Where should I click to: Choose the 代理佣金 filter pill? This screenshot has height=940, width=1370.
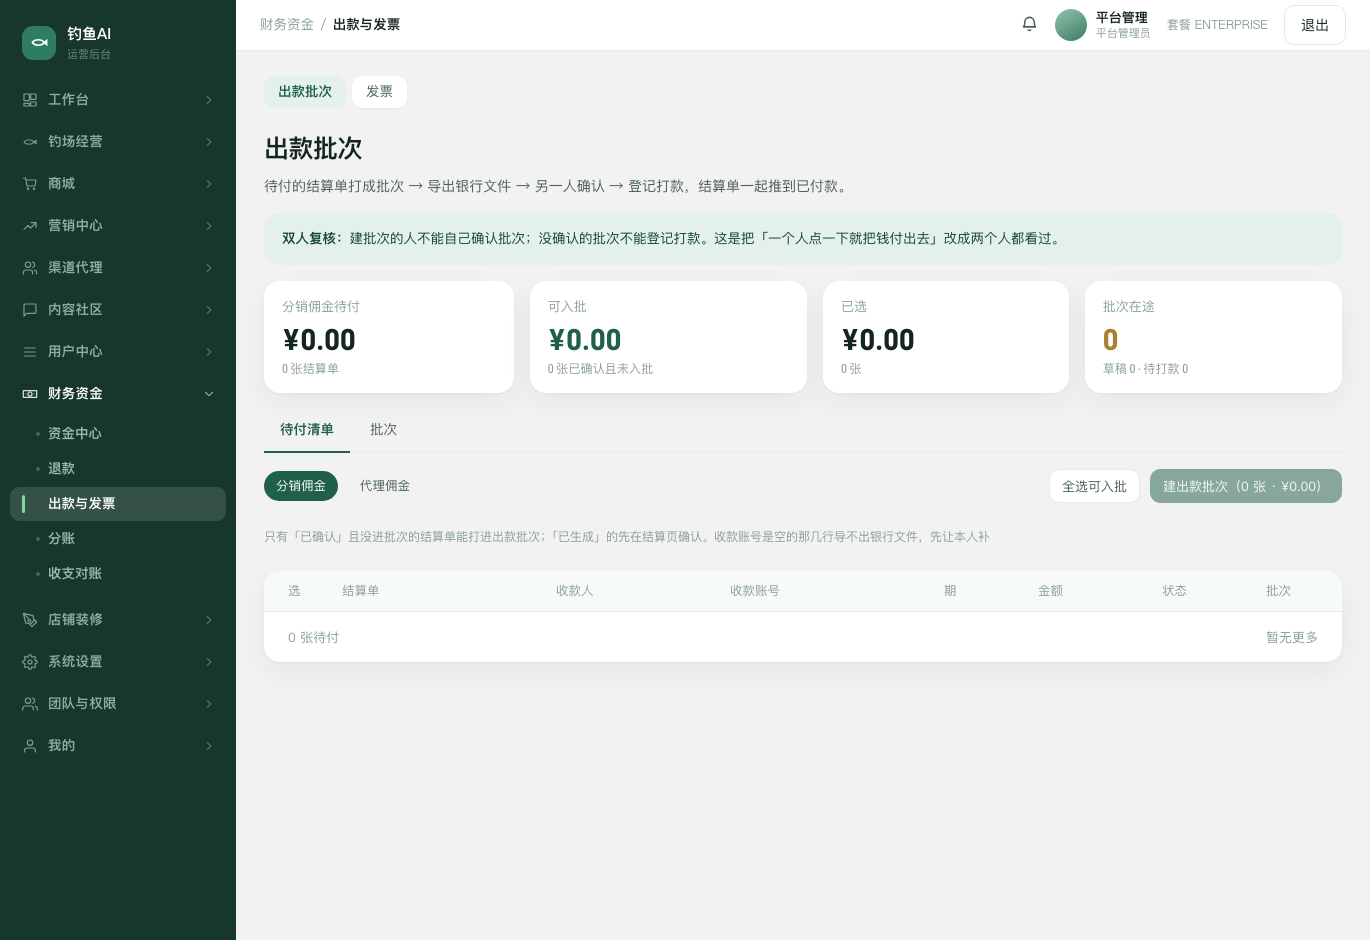click(385, 486)
